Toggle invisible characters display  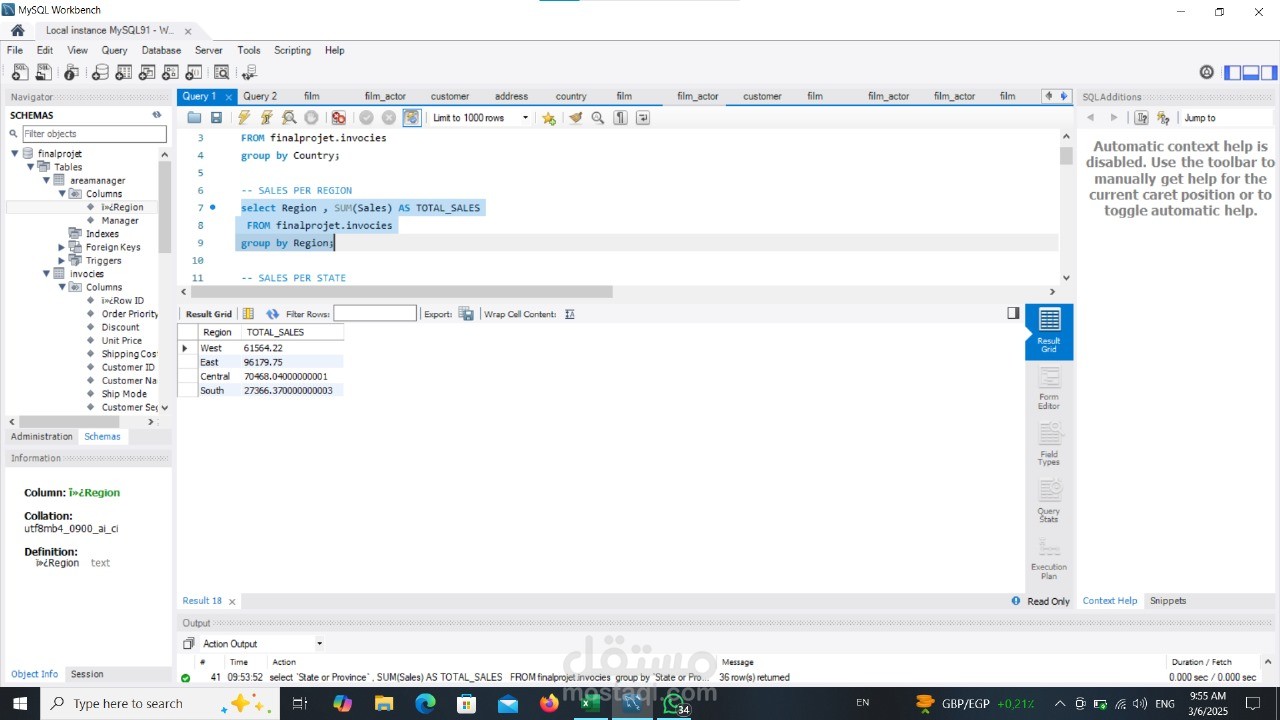(x=620, y=118)
